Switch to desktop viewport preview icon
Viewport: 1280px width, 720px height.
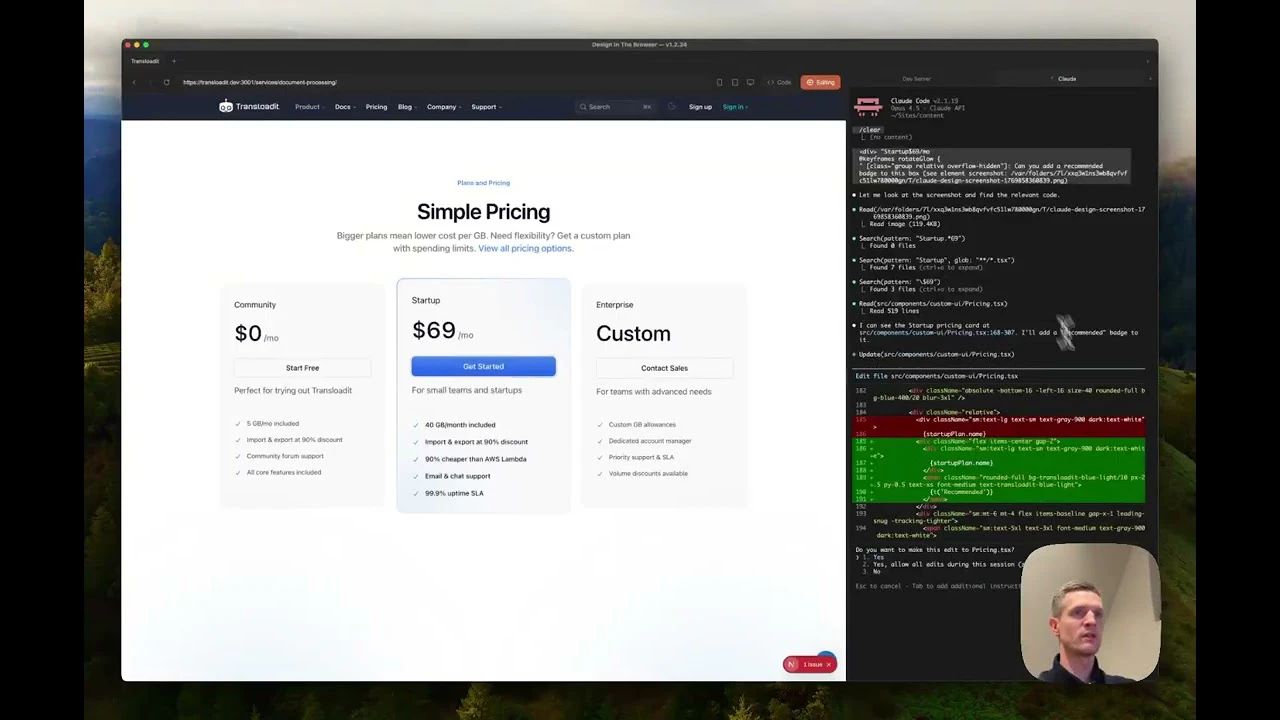pyautogui.click(x=750, y=82)
